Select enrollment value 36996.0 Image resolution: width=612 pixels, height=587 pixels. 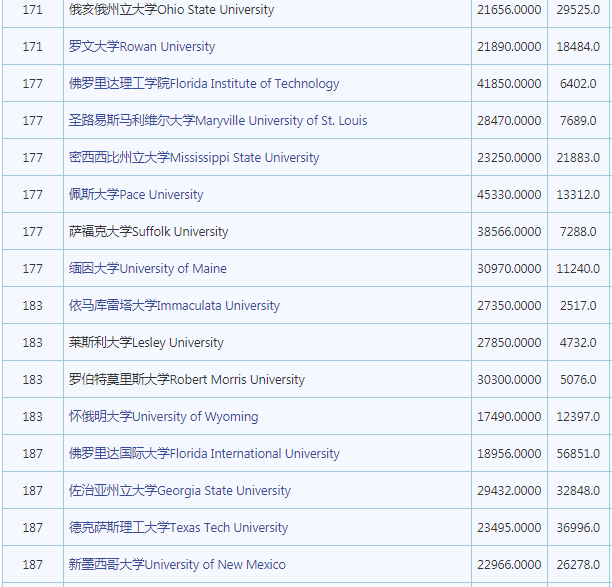578,528
